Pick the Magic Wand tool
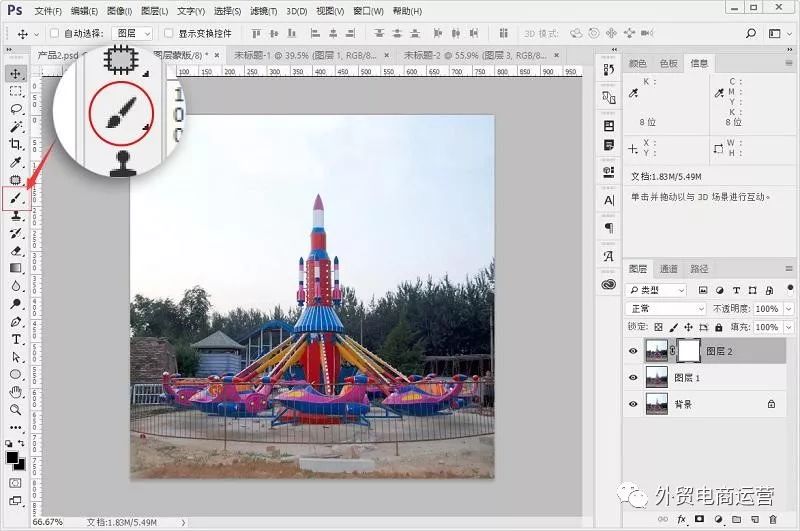 [x=15, y=126]
